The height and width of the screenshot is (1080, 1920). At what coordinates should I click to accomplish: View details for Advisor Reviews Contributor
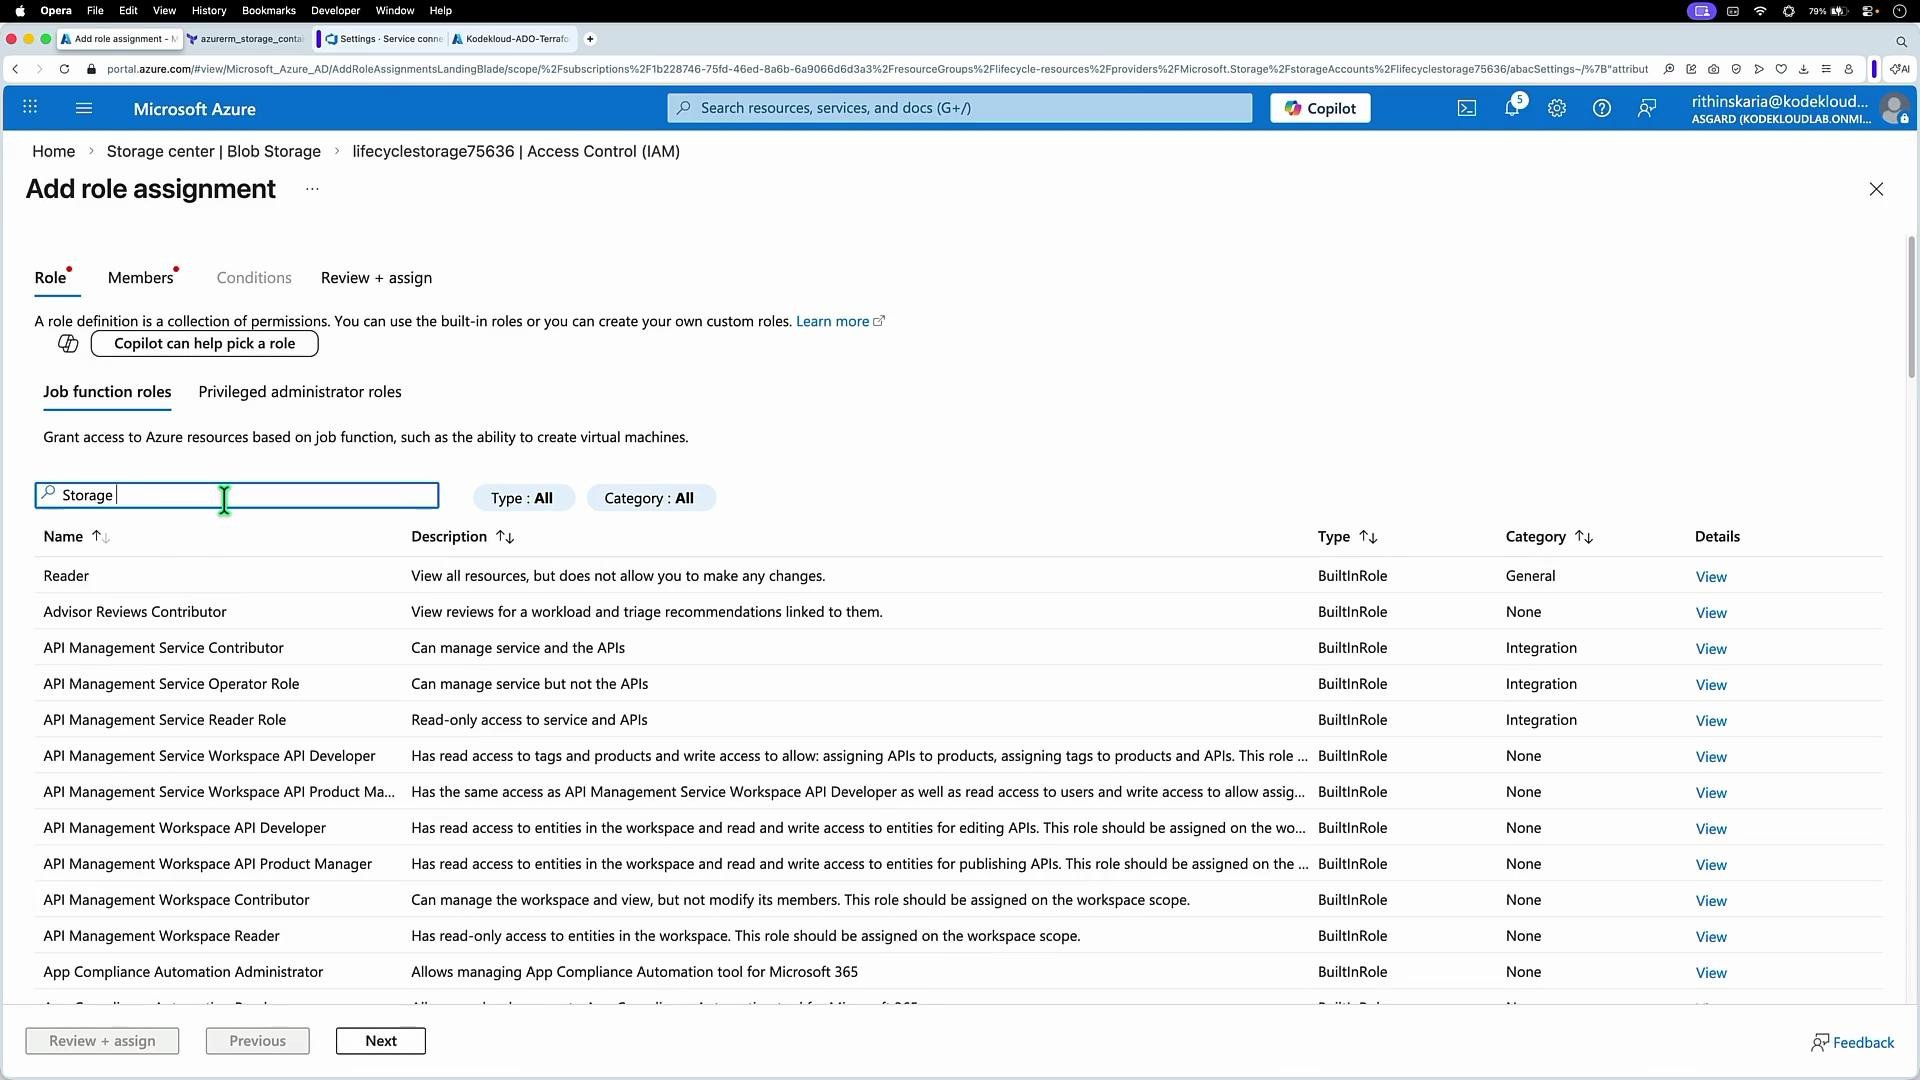(1711, 613)
